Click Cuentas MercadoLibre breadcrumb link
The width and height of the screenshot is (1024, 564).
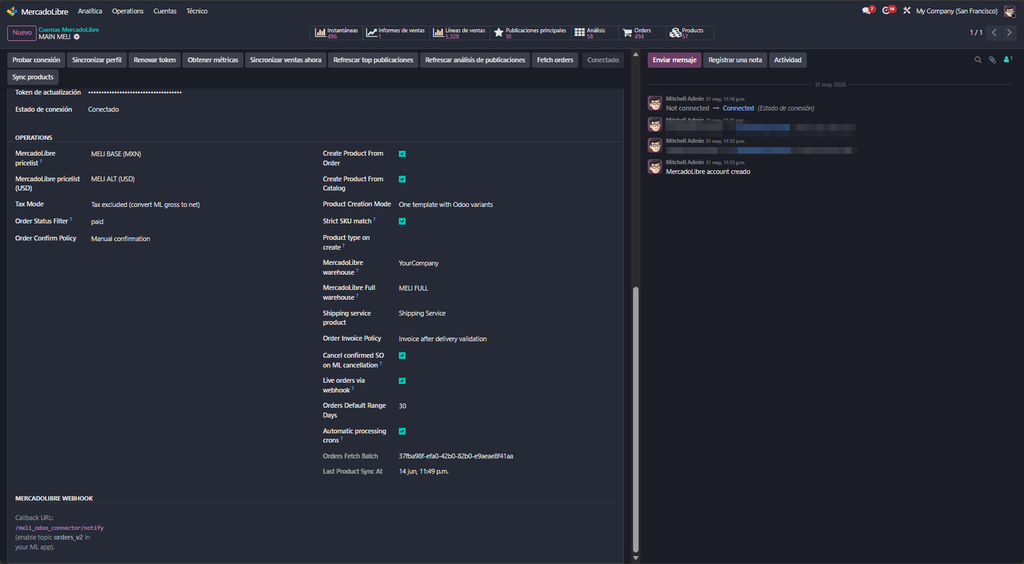tap(69, 30)
